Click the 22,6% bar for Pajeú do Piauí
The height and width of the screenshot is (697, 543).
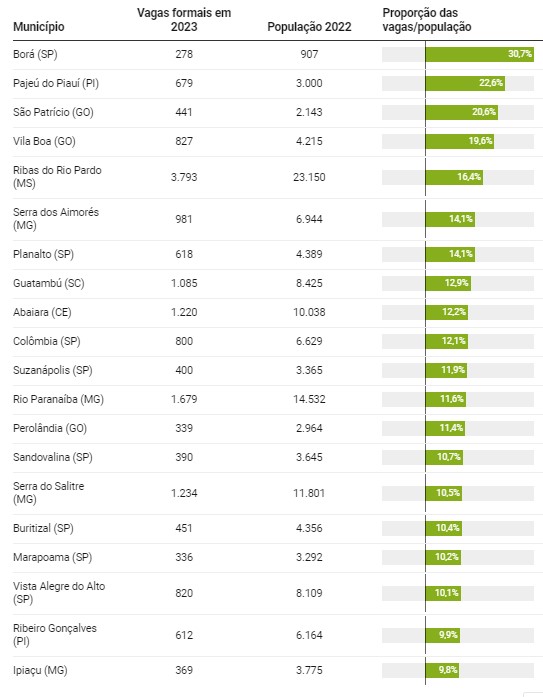tap(465, 83)
